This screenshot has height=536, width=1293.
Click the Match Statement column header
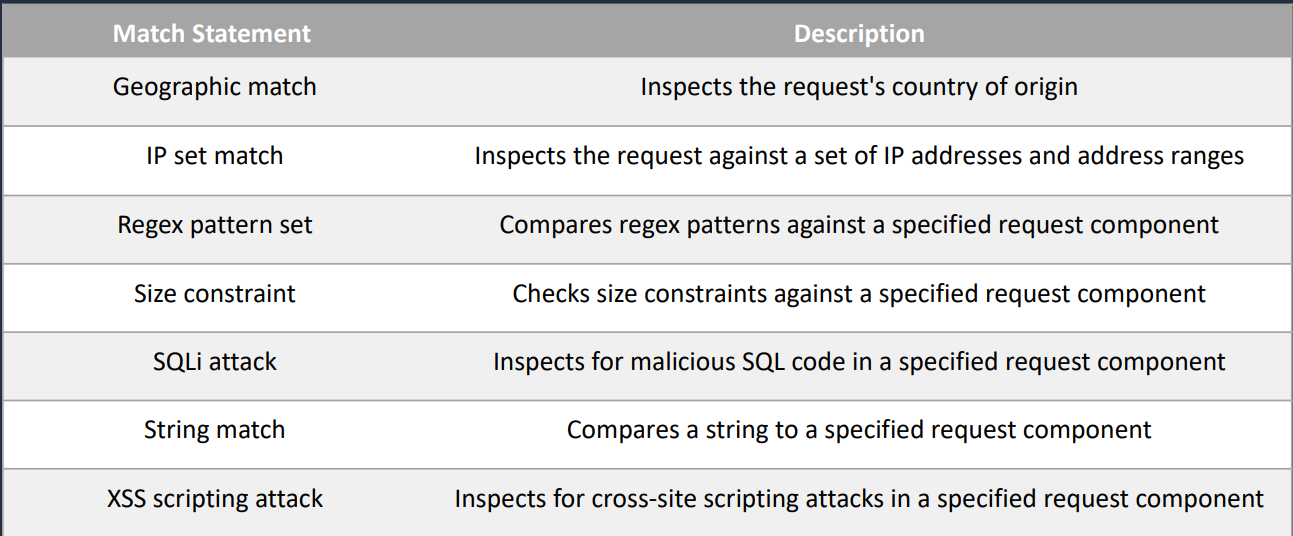click(212, 34)
